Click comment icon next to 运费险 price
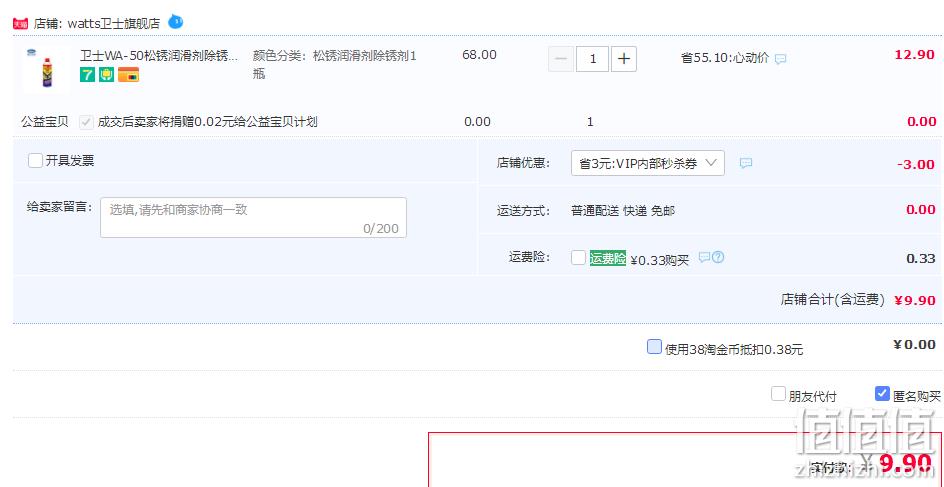The height and width of the screenshot is (487, 944). click(704, 258)
